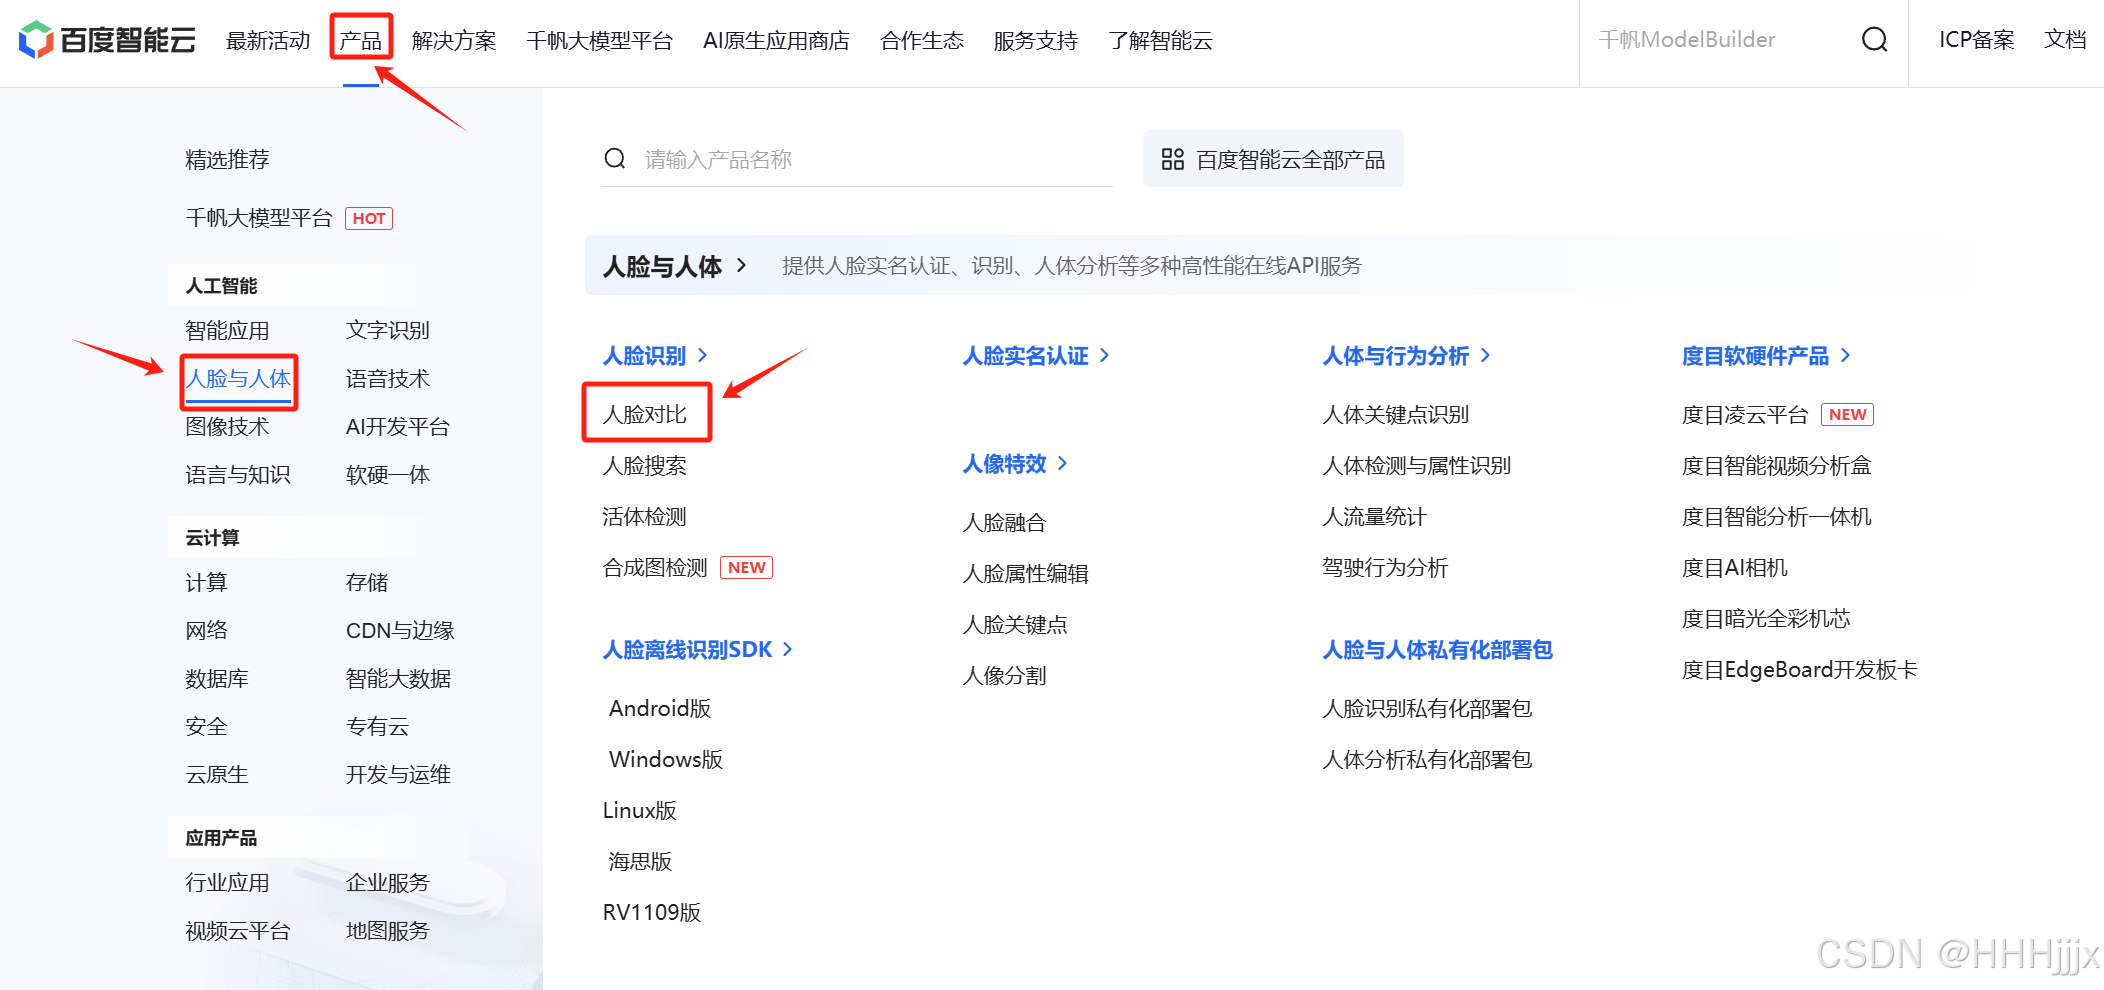Select 千帆大模型平台 HOT in the sidebar
Viewport: 2104px width, 990px height.
tap(289, 218)
